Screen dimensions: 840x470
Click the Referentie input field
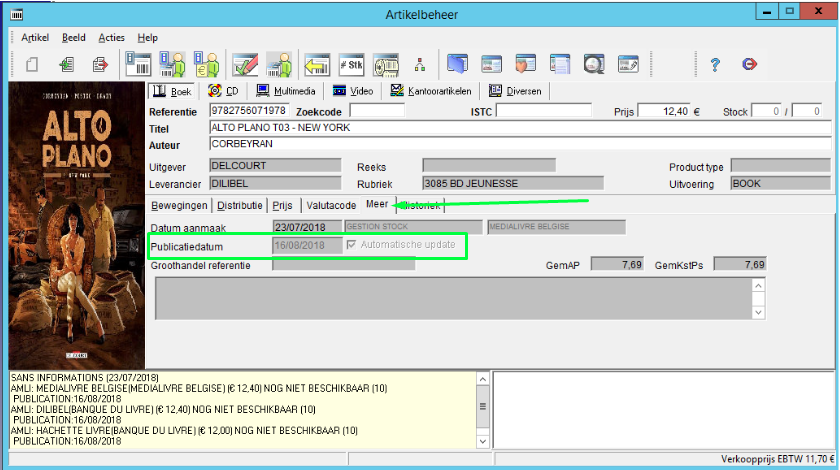click(x=249, y=110)
